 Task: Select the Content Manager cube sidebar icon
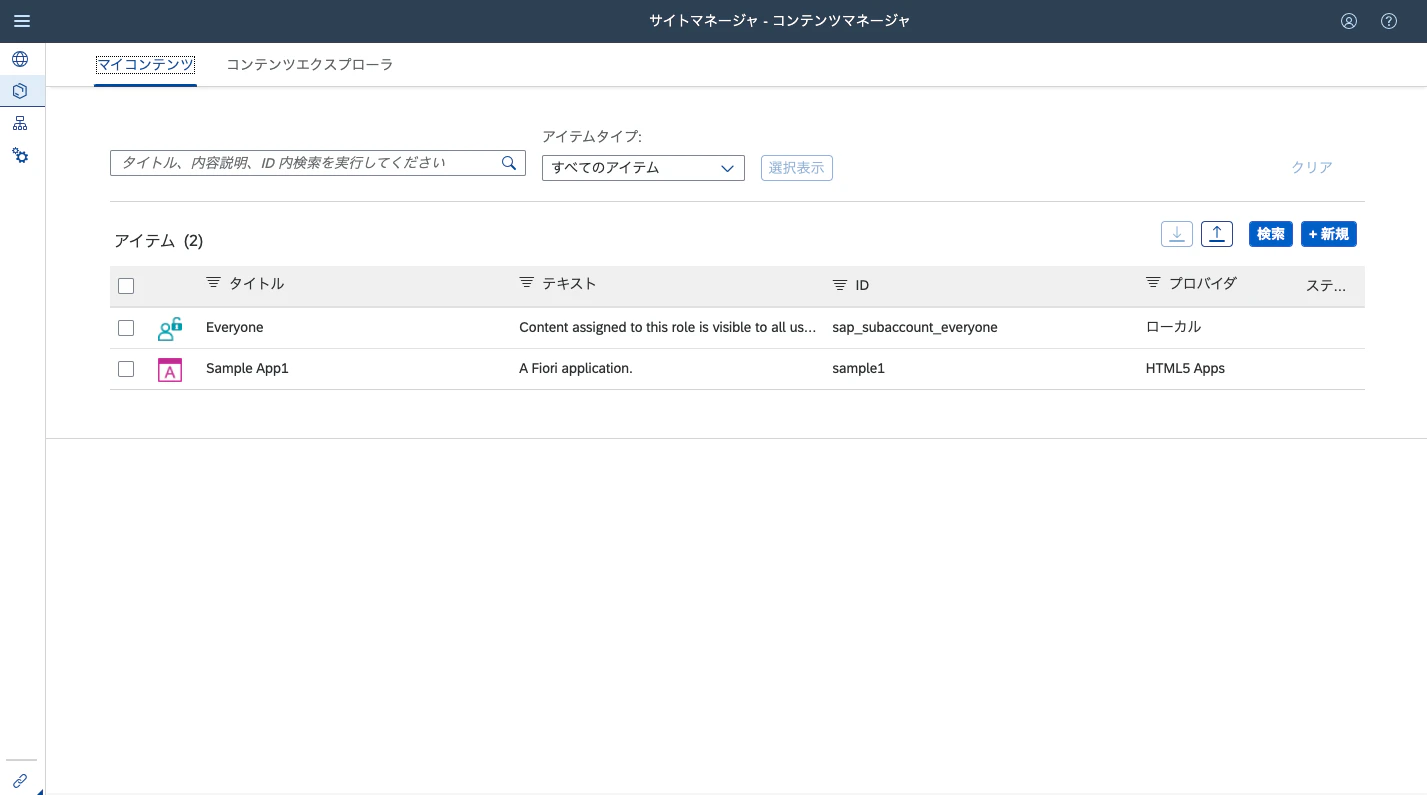pyautogui.click(x=20, y=91)
